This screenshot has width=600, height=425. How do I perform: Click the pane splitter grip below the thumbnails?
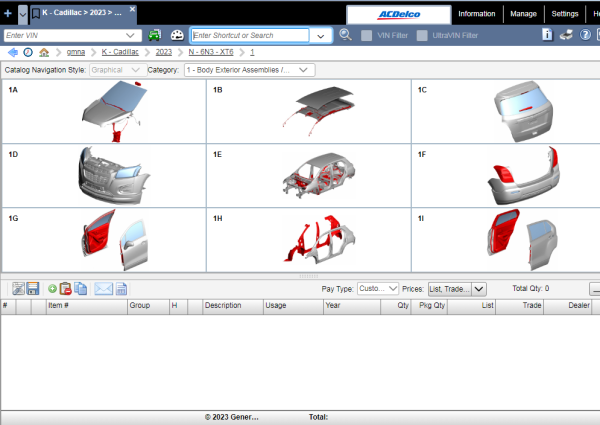coord(308,276)
